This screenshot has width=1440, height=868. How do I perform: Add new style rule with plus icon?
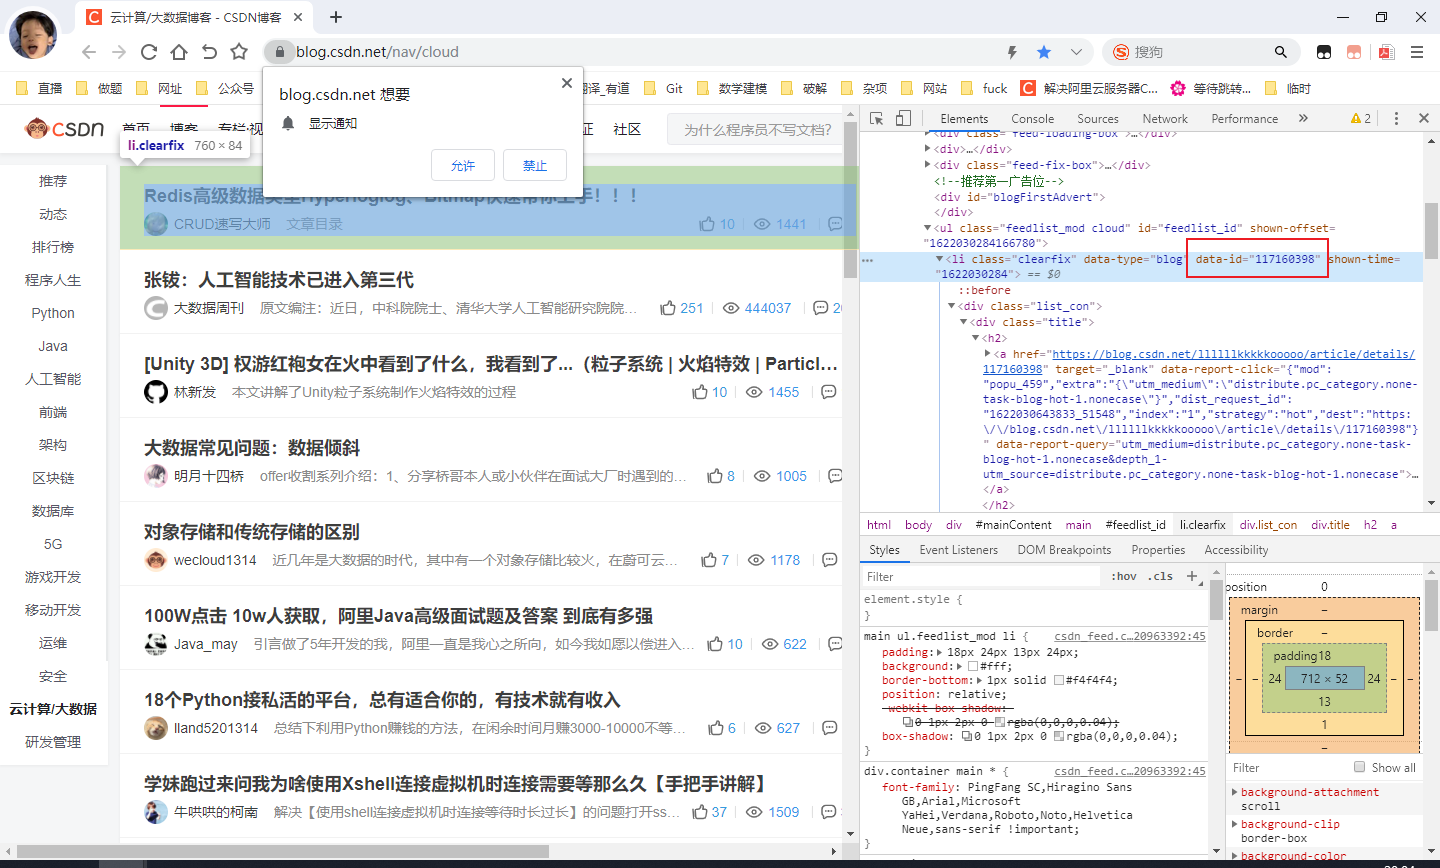coord(1191,576)
